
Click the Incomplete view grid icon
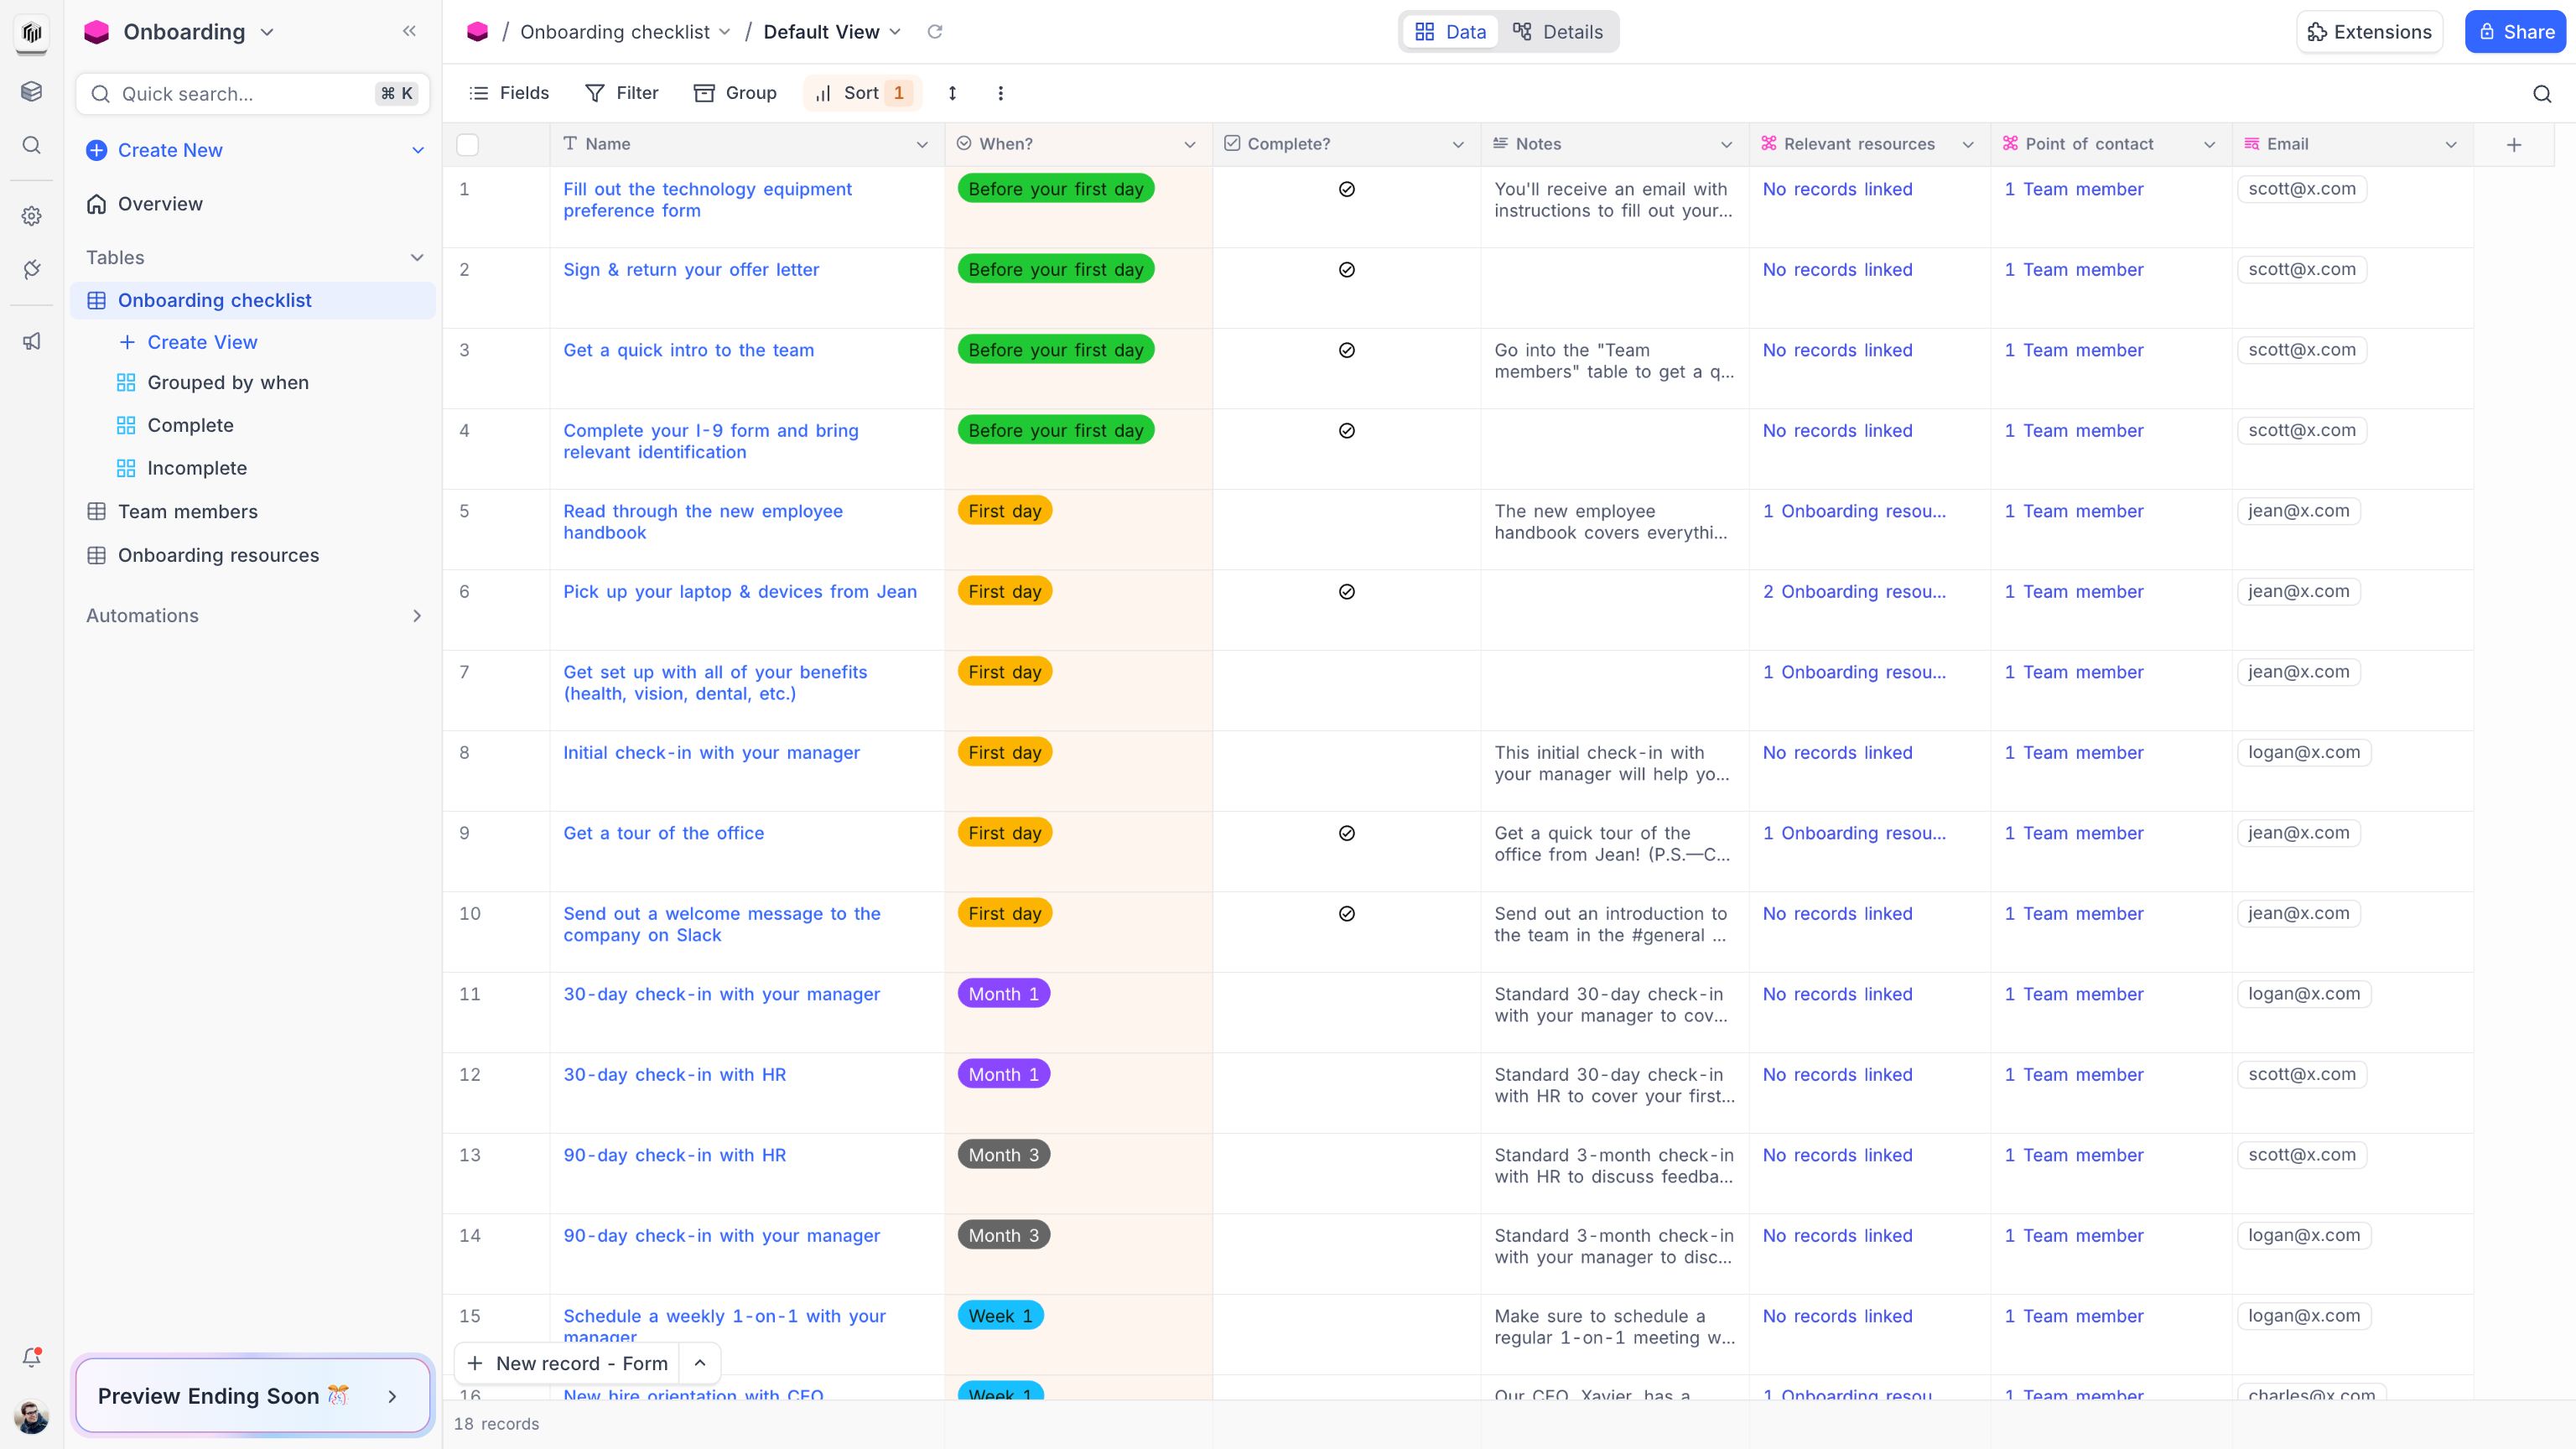point(126,468)
